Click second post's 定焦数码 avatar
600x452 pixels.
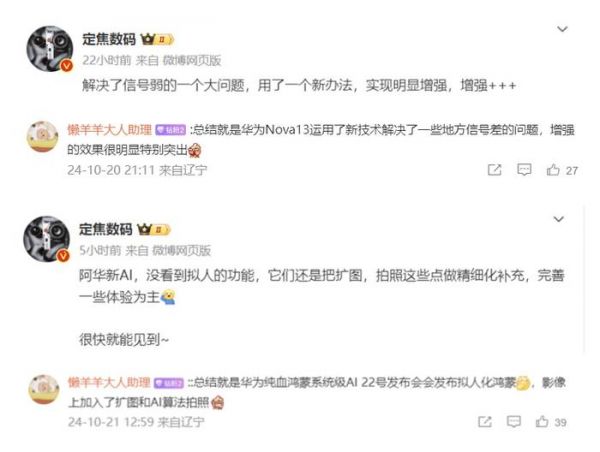coord(46,239)
